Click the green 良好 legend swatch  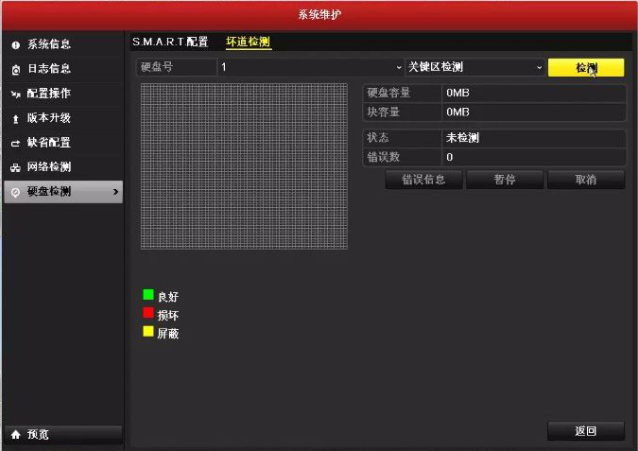[148, 295]
